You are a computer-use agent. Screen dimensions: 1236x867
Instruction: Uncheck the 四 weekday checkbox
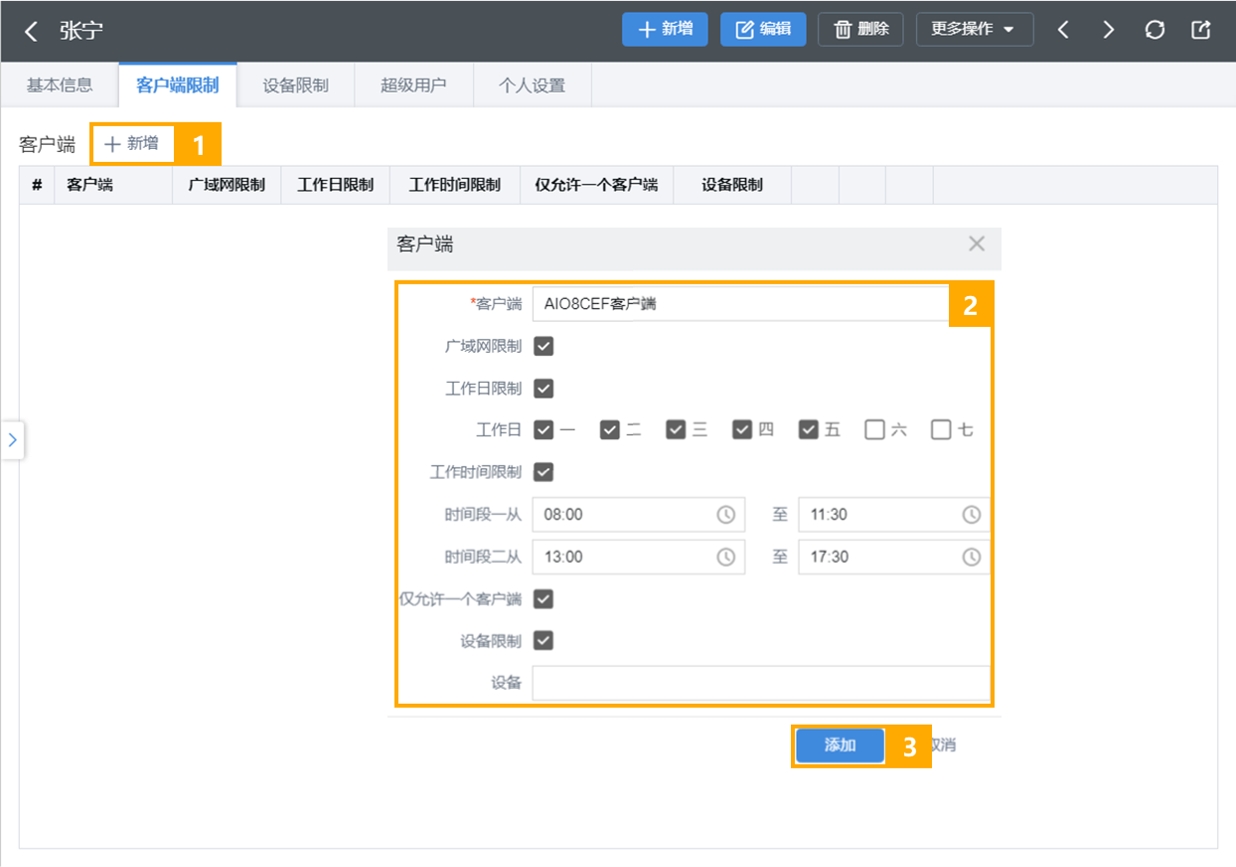pyautogui.click(x=742, y=430)
